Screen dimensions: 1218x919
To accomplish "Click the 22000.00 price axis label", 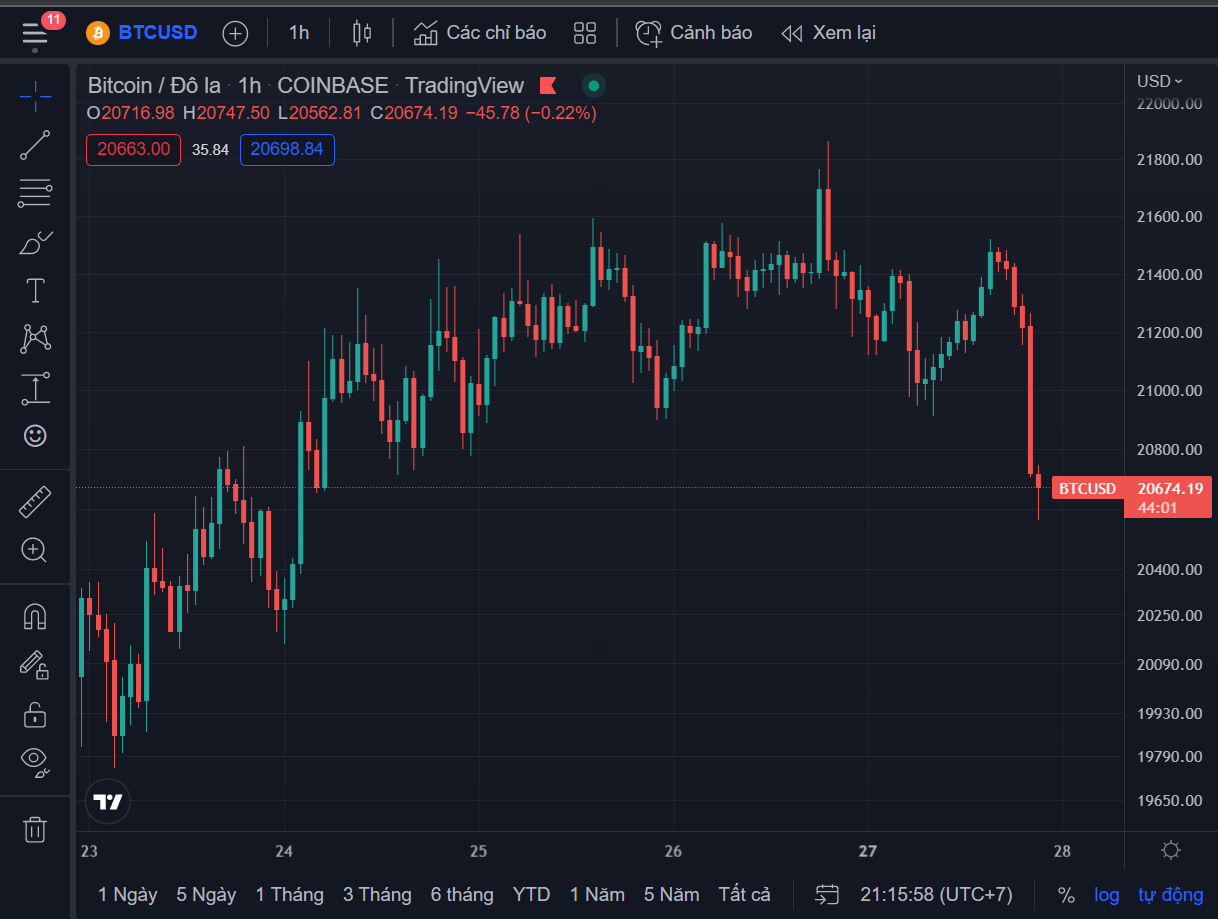I will [x=1169, y=104].
